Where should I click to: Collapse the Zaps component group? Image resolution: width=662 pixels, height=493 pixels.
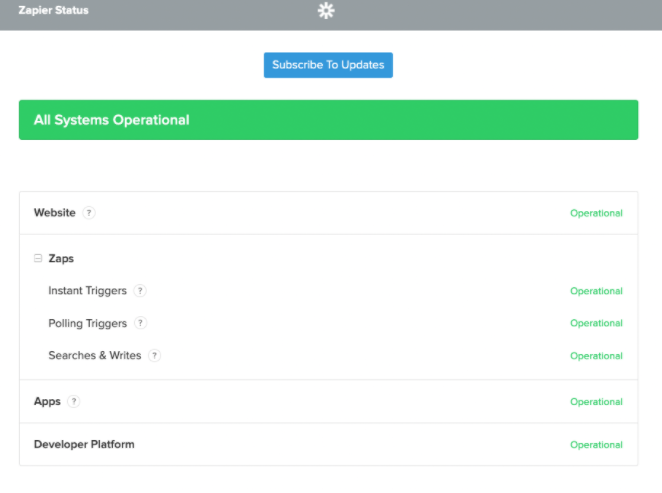[x=38, y=258]
